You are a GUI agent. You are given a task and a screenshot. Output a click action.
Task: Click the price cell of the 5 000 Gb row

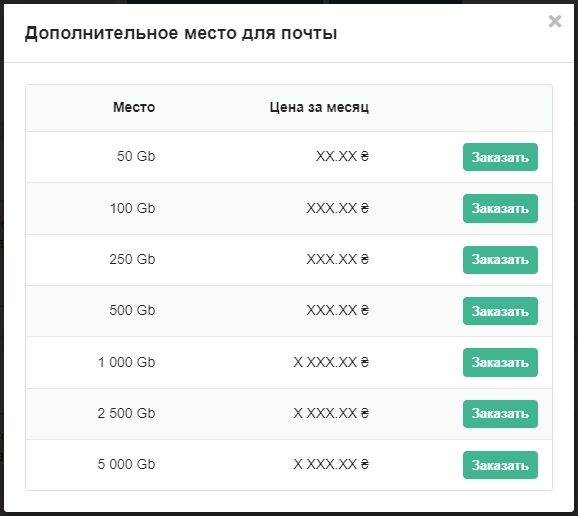331,464
